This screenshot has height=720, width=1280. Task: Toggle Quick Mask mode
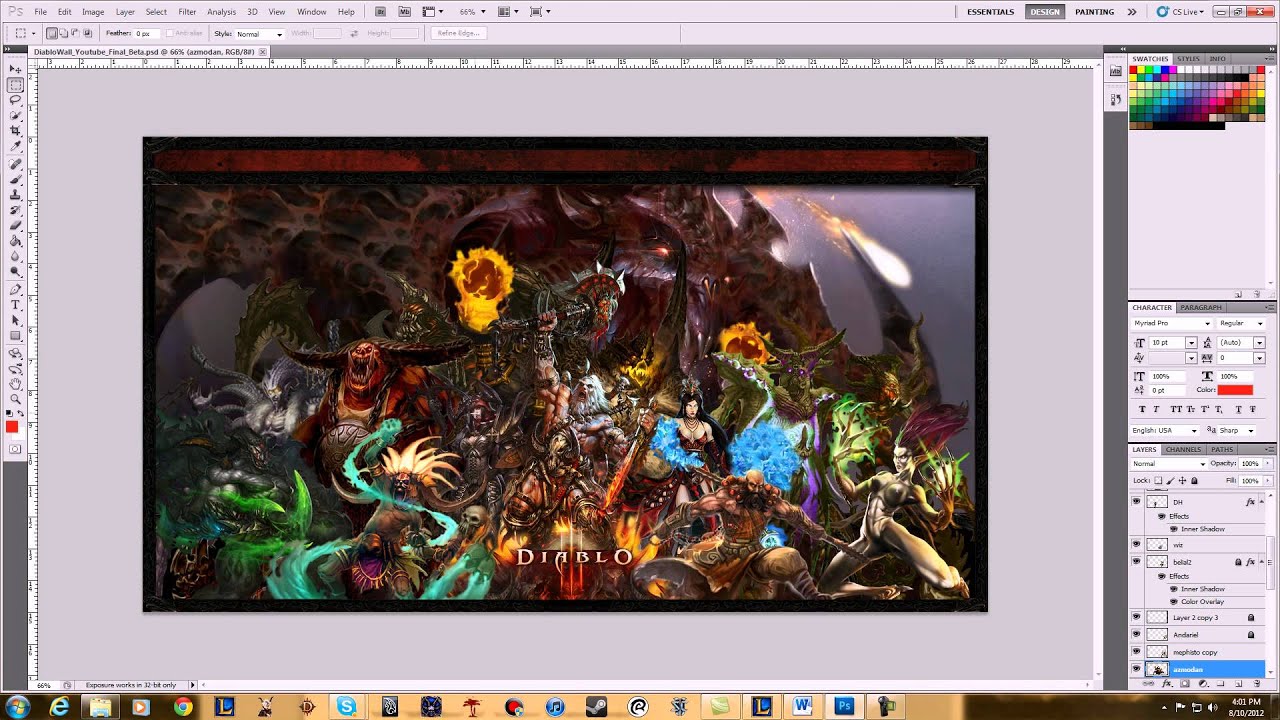[15, 449]
